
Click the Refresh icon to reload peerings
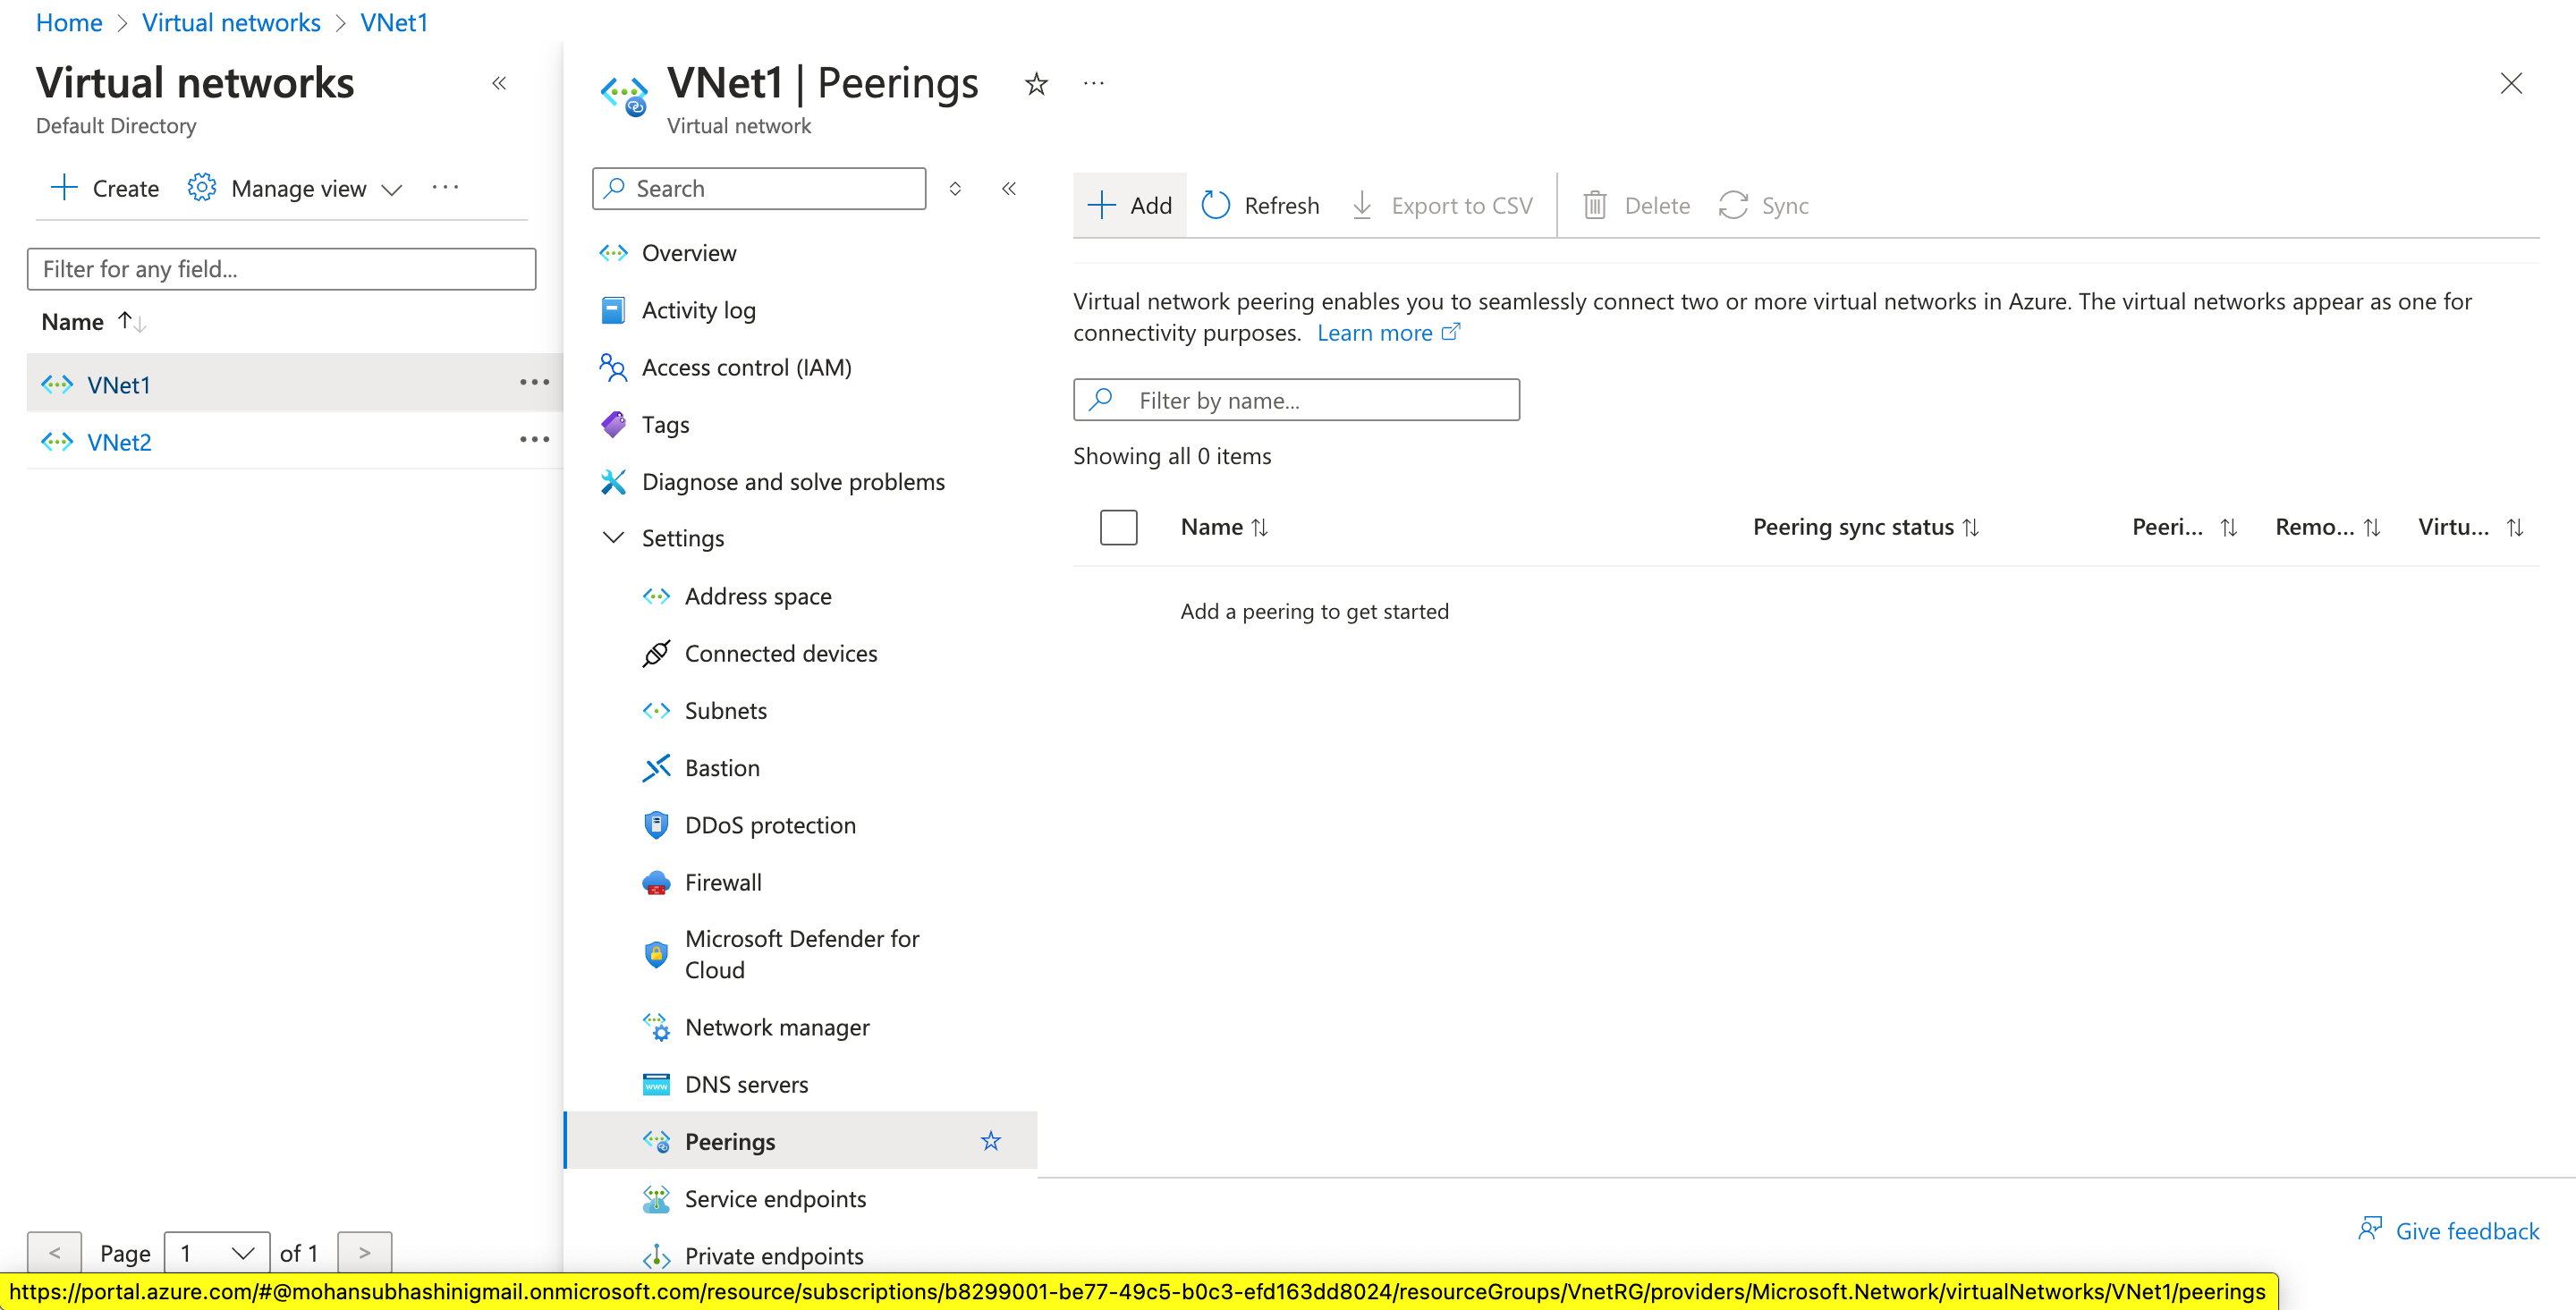click(1216, 205)
